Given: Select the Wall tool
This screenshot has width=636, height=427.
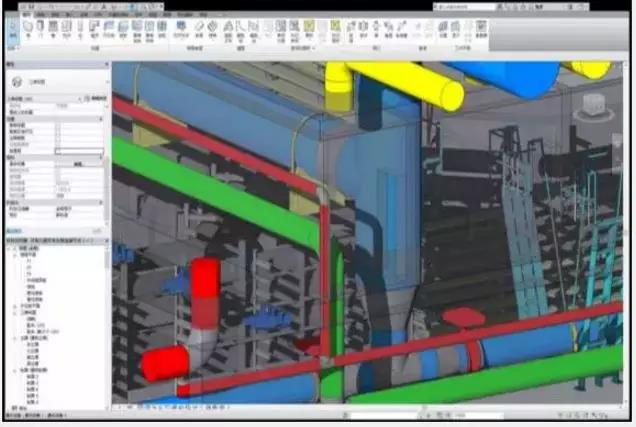Looking at the screenshot, I should point(28,30).
